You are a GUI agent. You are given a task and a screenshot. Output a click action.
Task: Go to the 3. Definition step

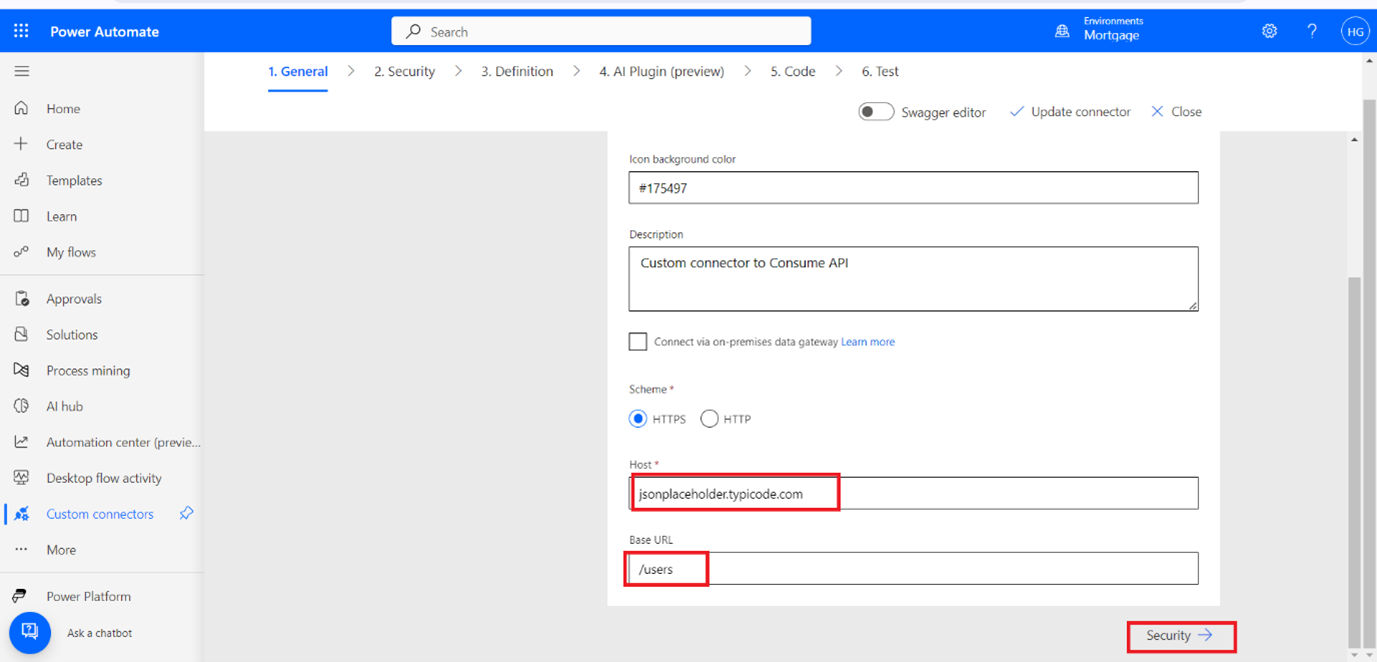516,72
